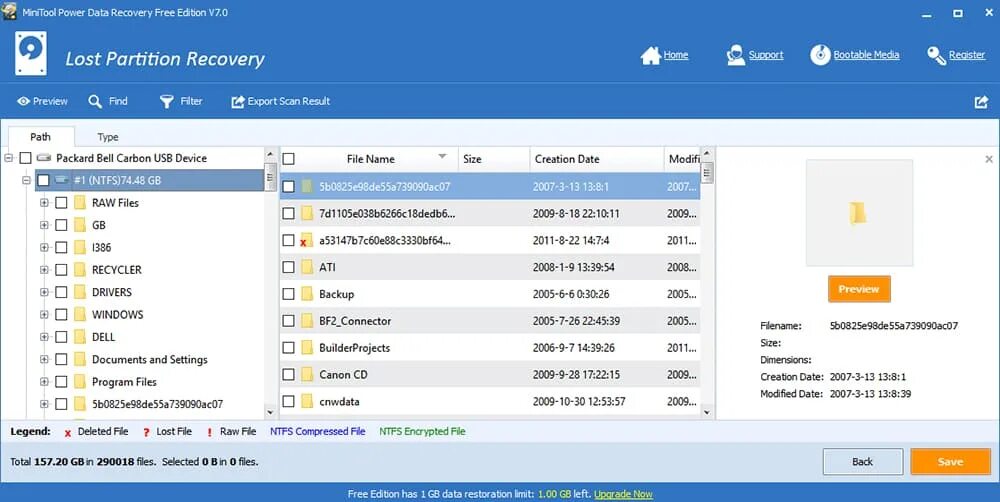Open the Upgrade Now link

click(x=623, y=494)
